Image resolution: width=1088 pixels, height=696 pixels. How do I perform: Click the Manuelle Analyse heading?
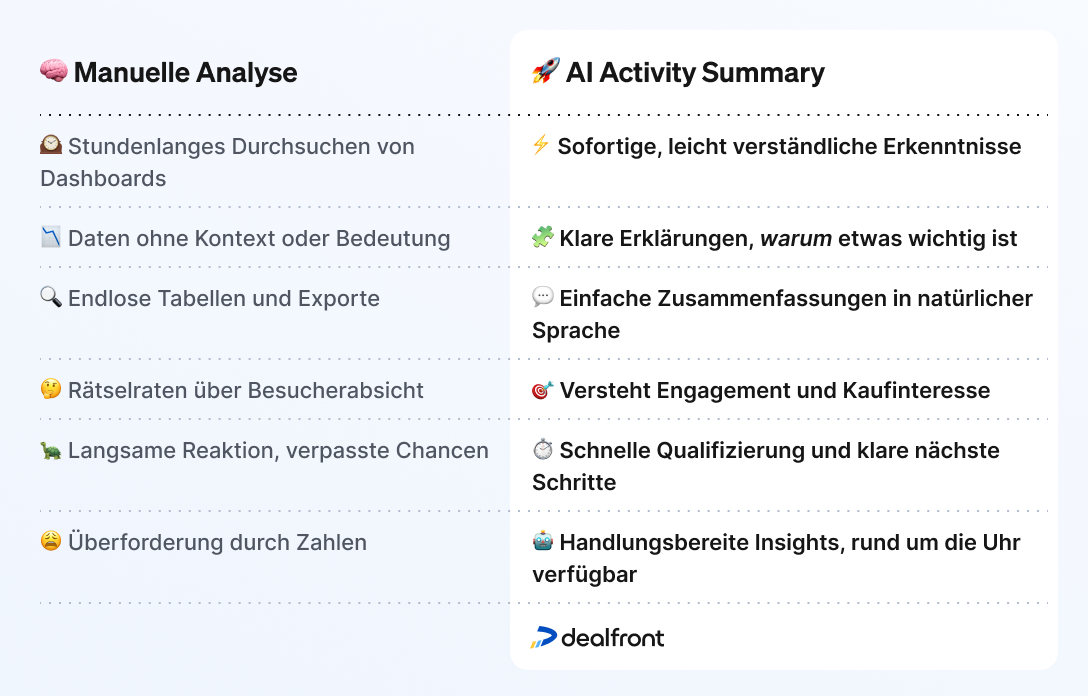coord(185,72)
